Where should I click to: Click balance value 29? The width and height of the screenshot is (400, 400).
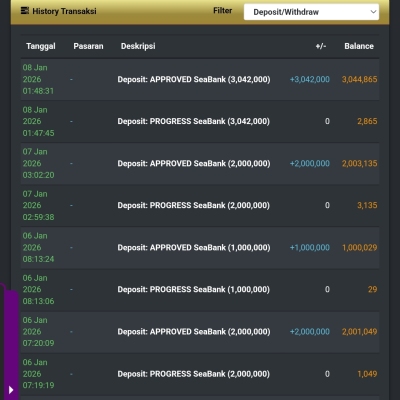coord(373,289)
